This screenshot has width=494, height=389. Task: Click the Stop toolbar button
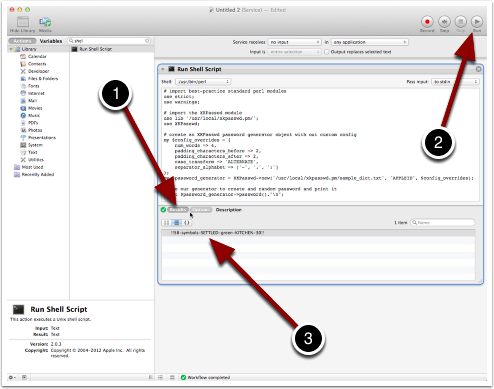461,22
